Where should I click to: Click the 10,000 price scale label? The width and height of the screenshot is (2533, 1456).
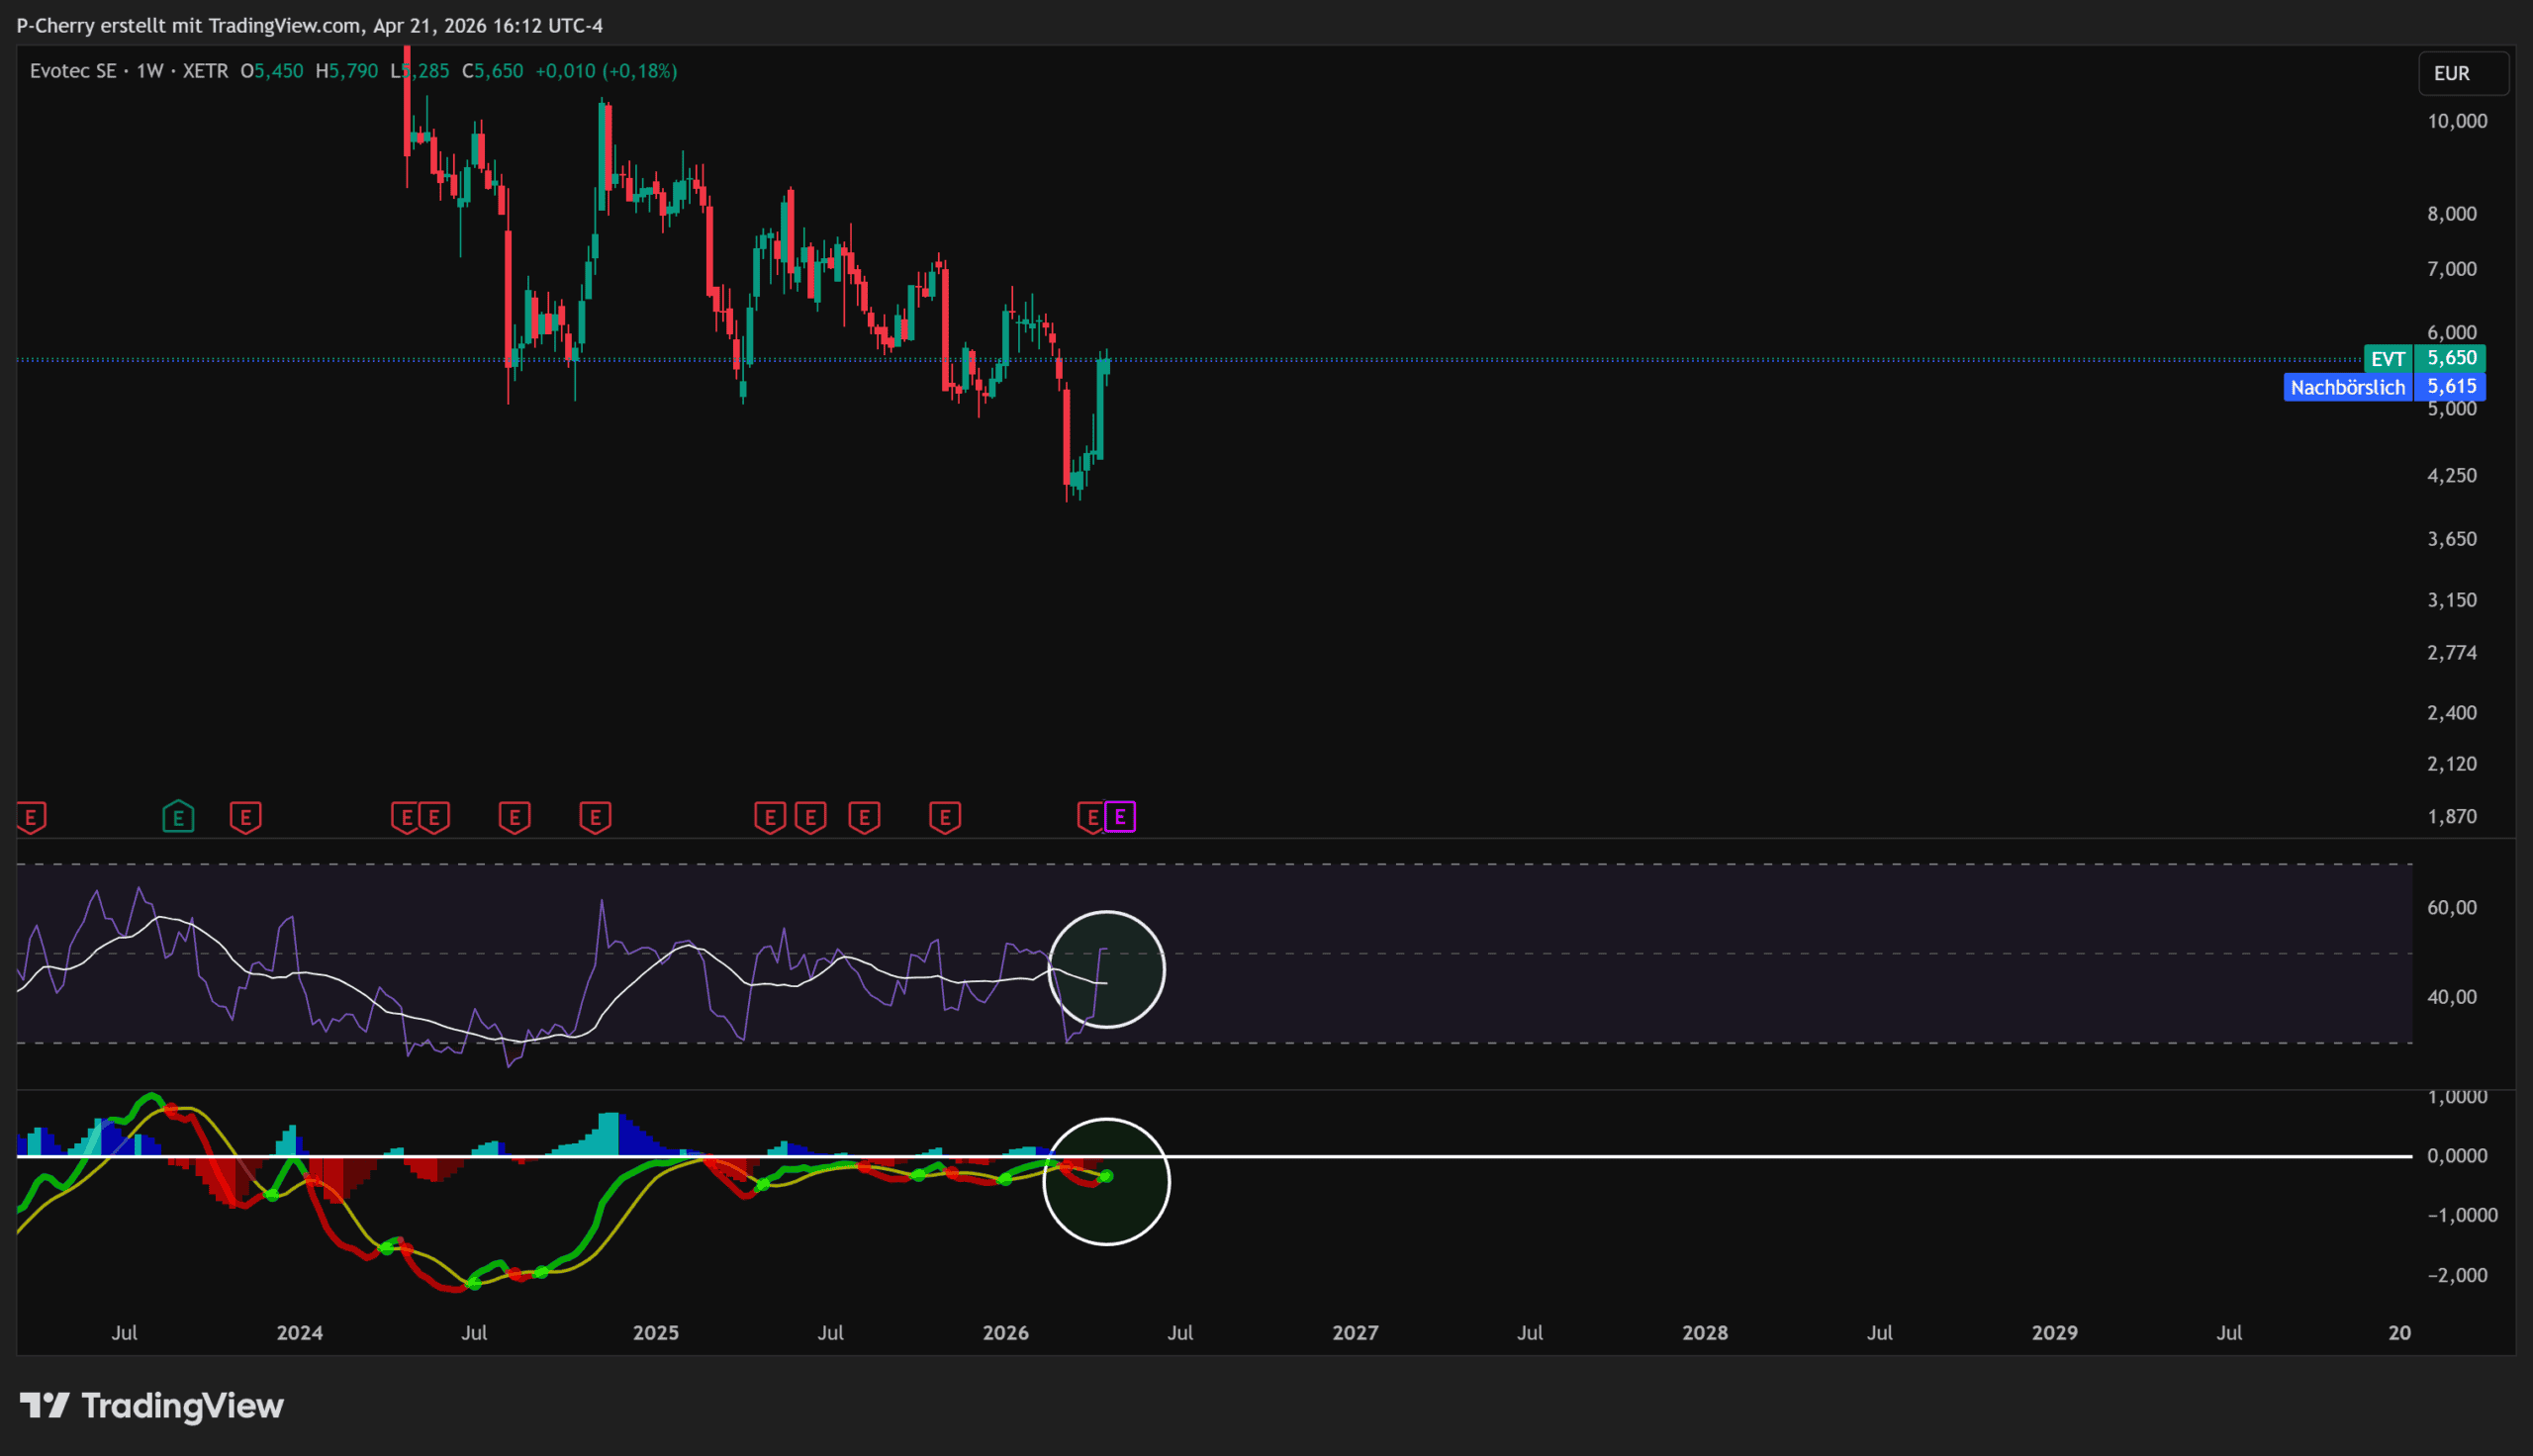[2456, 121]
